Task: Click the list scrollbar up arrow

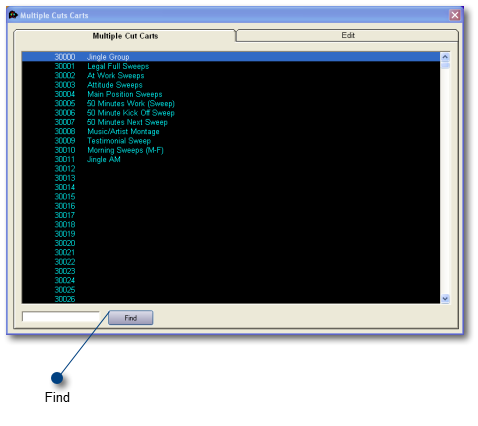Action: 445,57
